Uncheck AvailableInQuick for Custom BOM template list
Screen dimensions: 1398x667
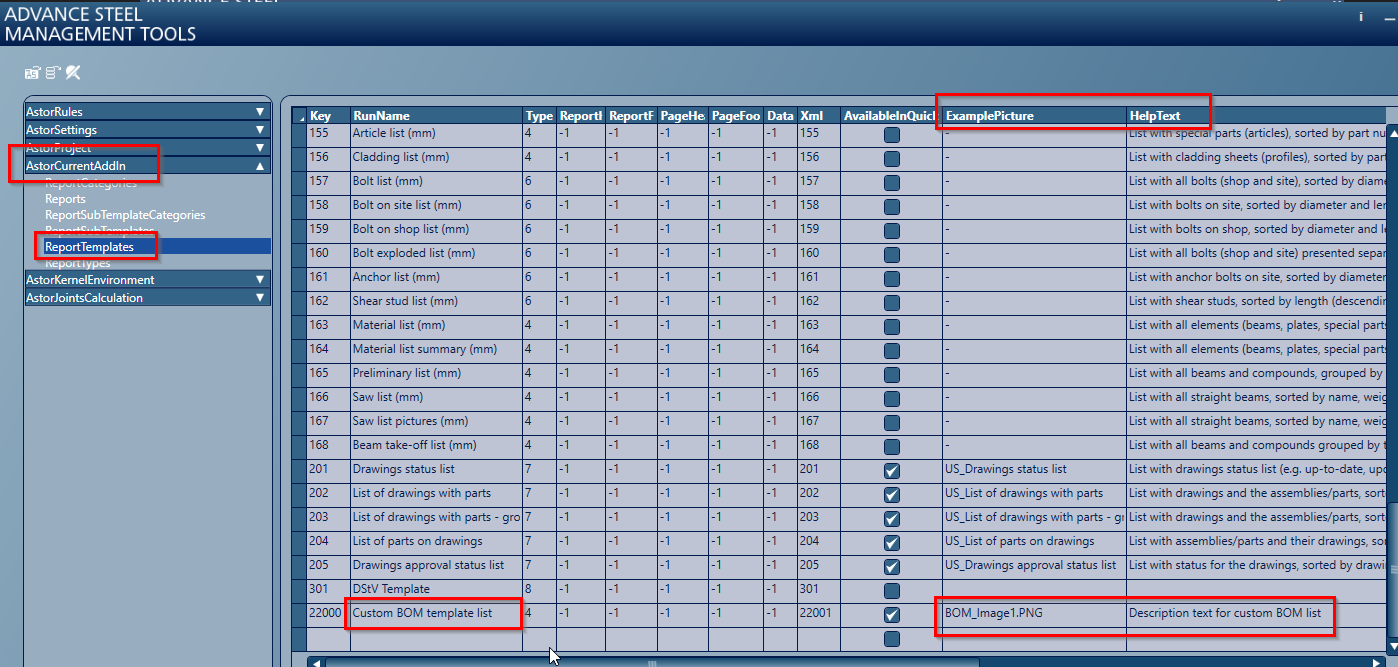pyautogui.click(x=891, y=612)
